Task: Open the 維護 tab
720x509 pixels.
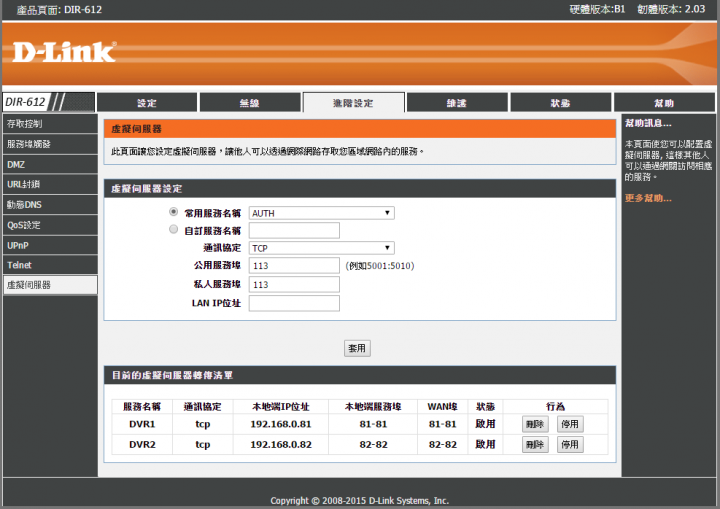Action: tap(457, 102)
